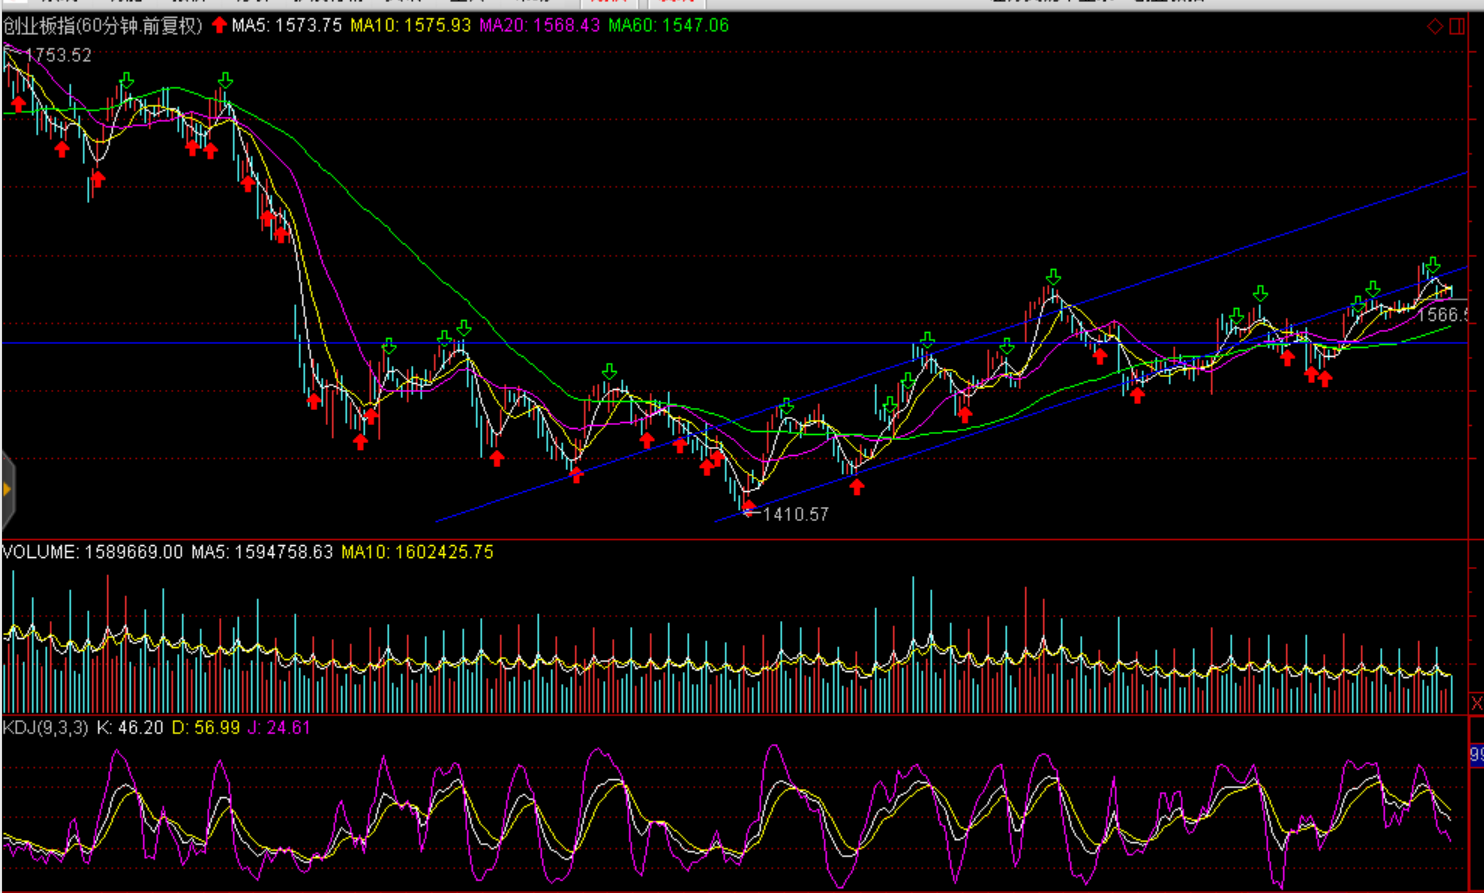Select the green MA60 indicator label
The width and height of the screenshot is (1484, 893).
[668, 25]
